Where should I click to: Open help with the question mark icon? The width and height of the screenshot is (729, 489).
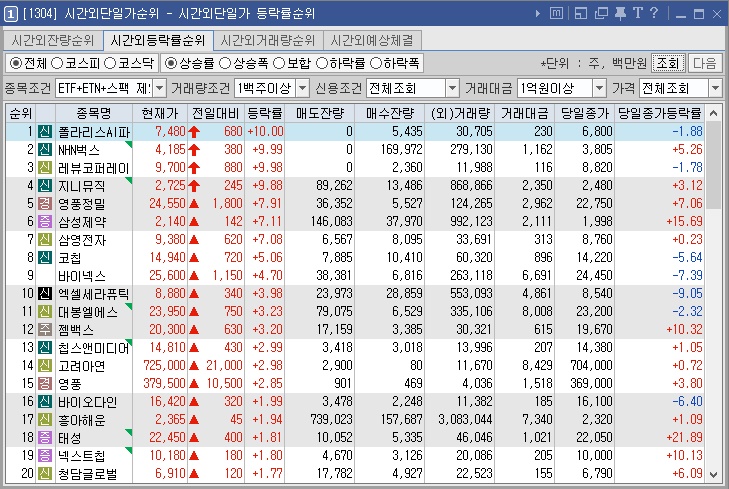click(654, 13)
